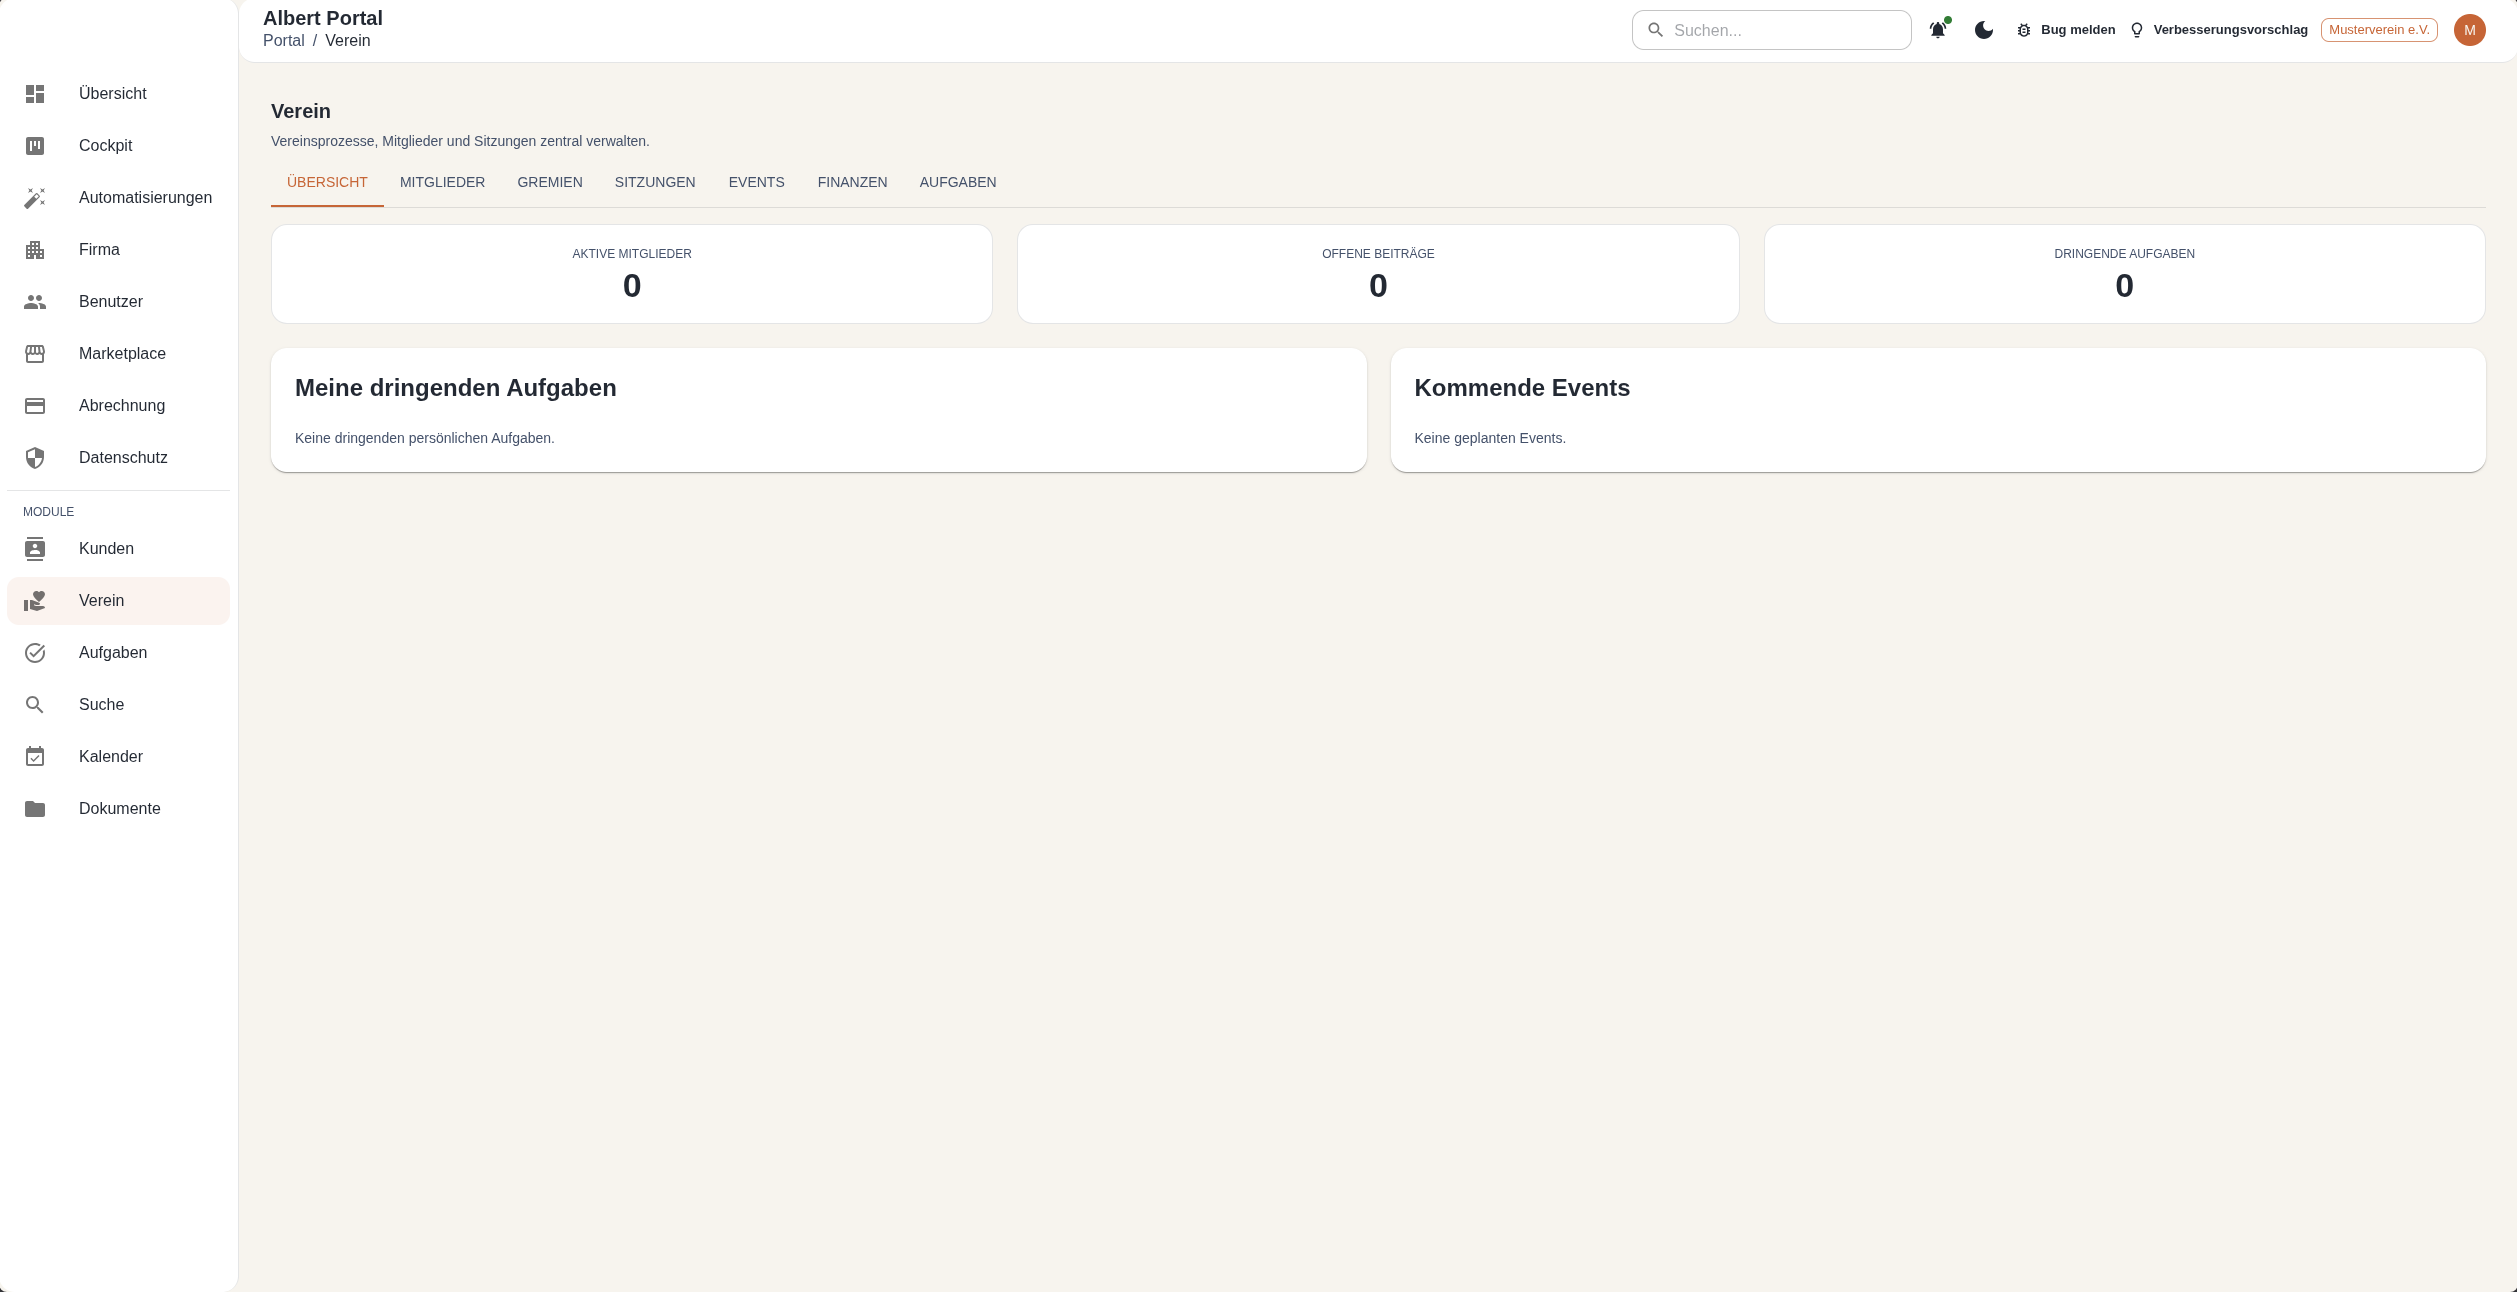Click the Suche magnifier icon in sidebar

pos(35,705)
